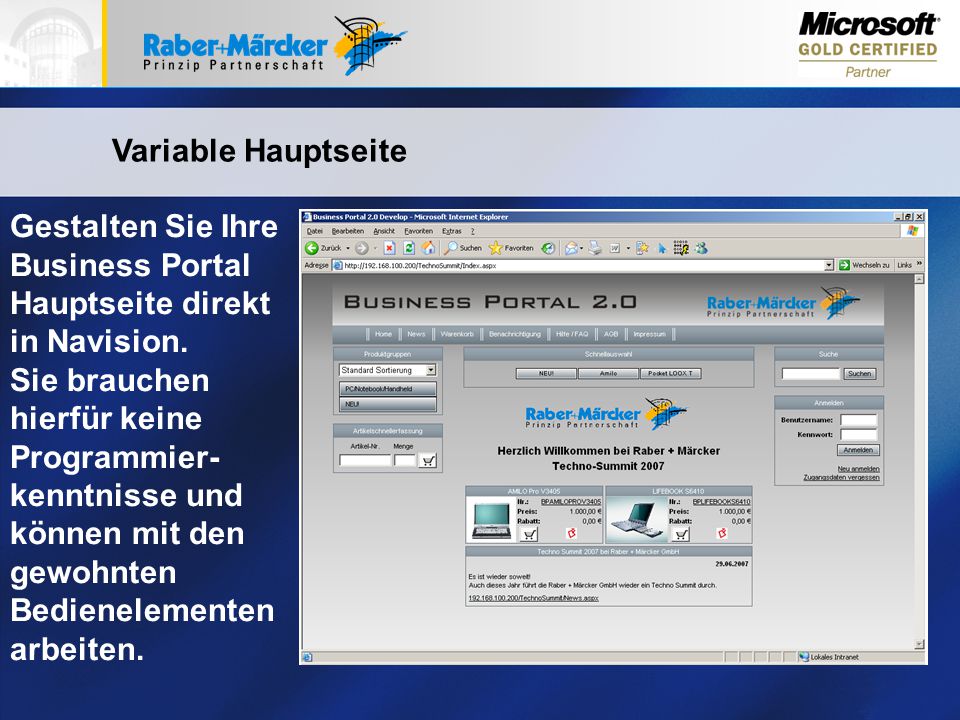Click NEU! in the Schnellauswahl bar
This screenshot has height=720, width=960.
pos(546,373)
